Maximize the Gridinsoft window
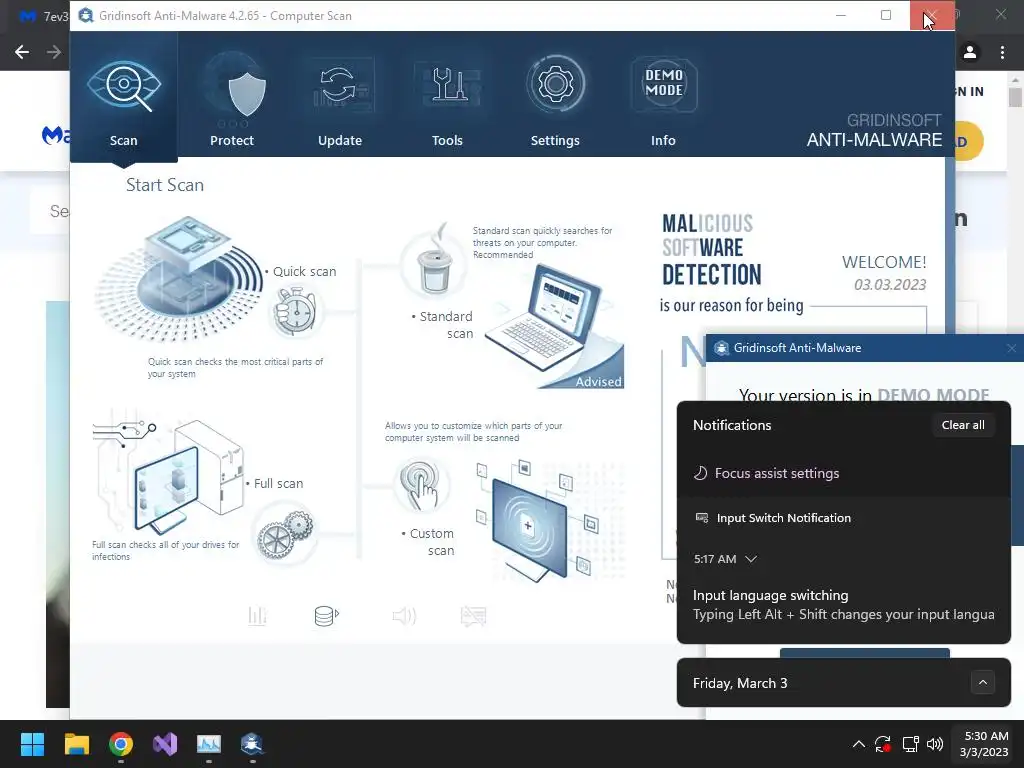This screenshot has width=1024, height=768. (886, 15)
